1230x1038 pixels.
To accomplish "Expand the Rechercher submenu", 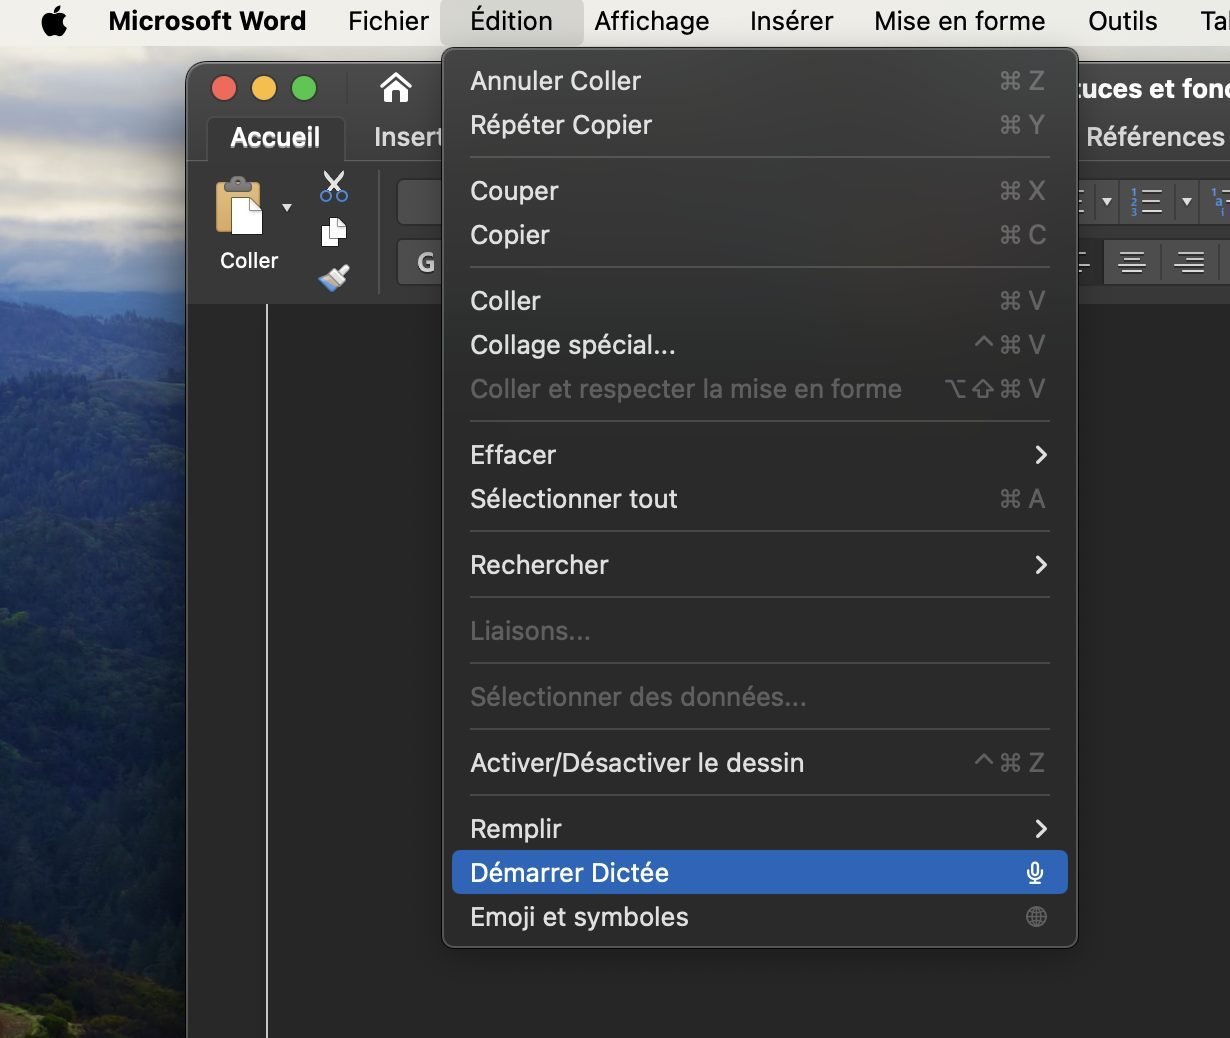I will 759,565.
